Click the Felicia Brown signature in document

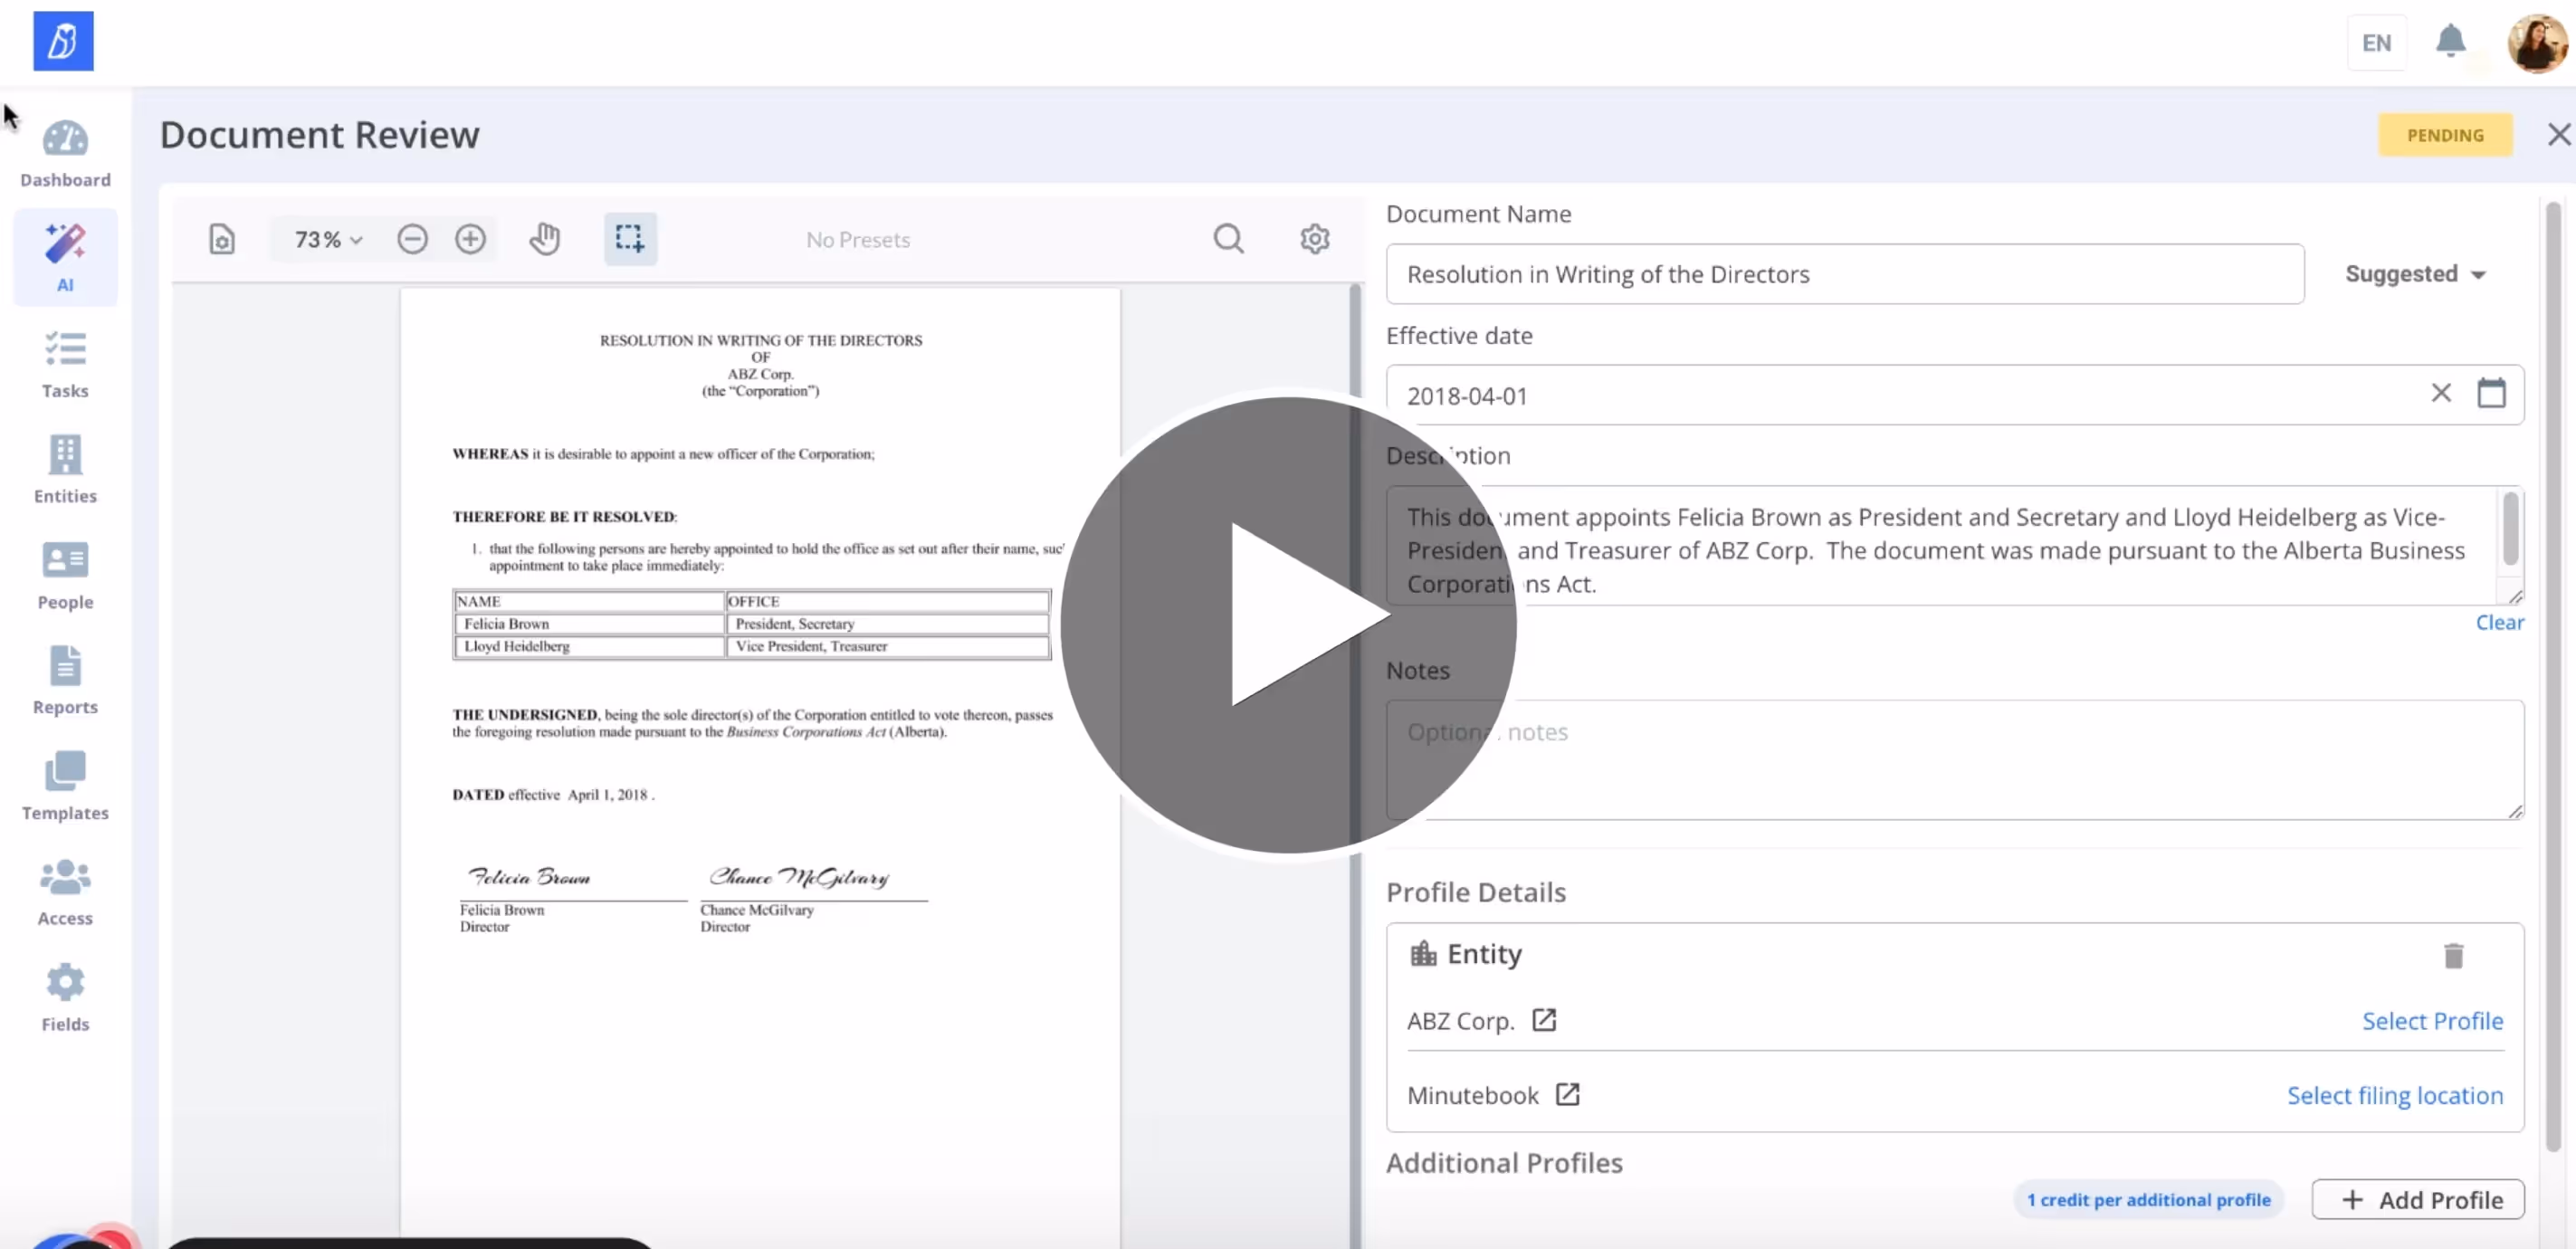tap(530, 877)
